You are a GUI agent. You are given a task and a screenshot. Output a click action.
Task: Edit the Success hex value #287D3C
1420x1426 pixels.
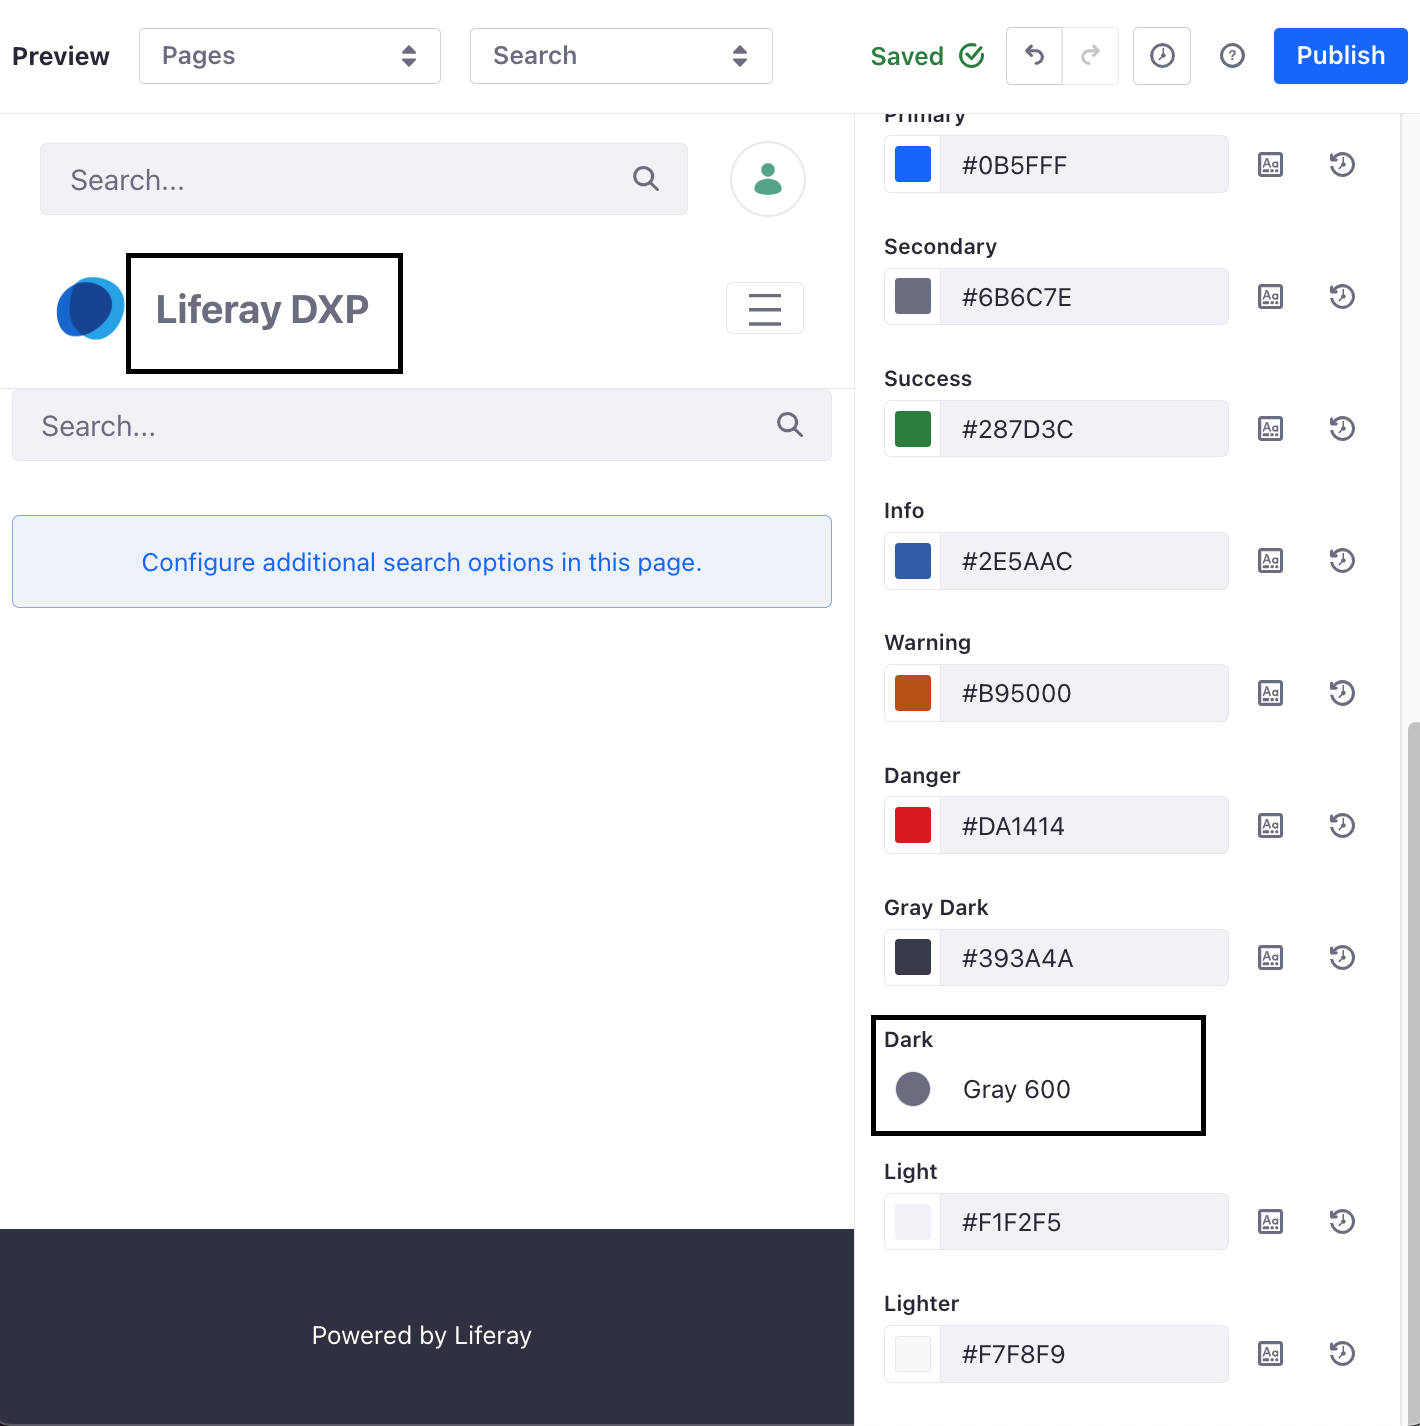click(1084, 428)
